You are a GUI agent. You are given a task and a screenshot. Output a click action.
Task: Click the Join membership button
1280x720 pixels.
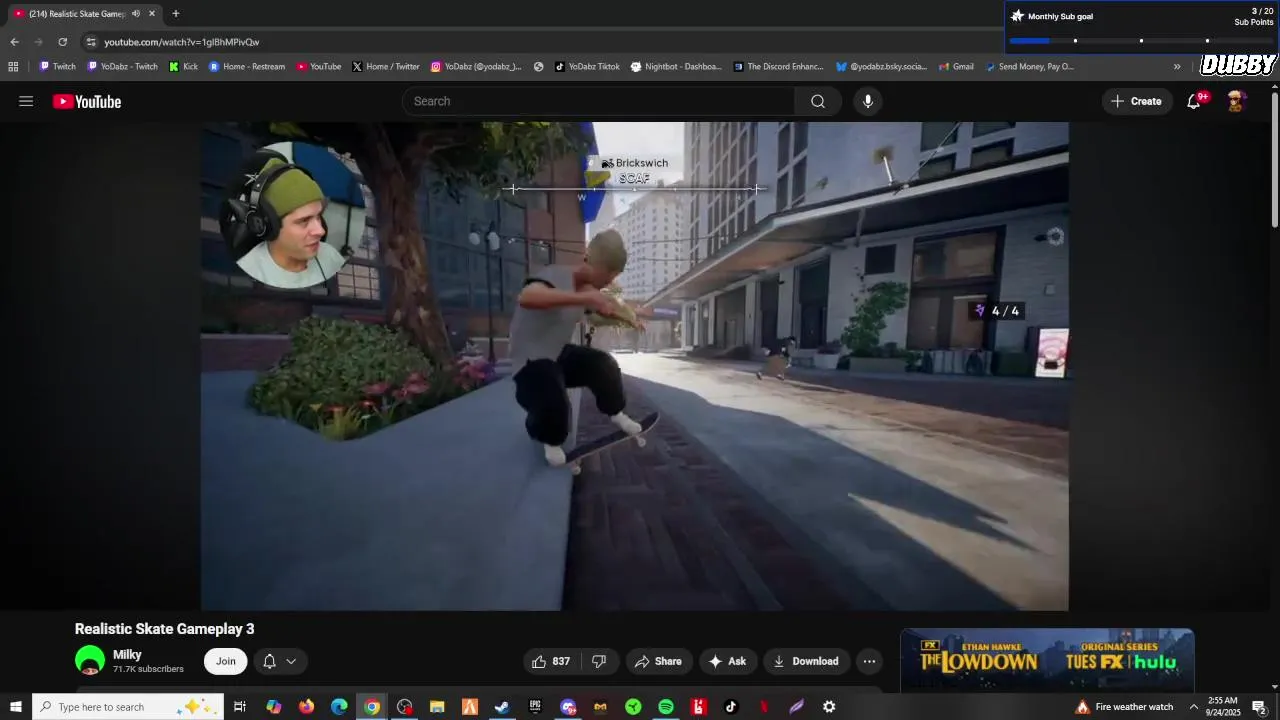click(226, 661)
